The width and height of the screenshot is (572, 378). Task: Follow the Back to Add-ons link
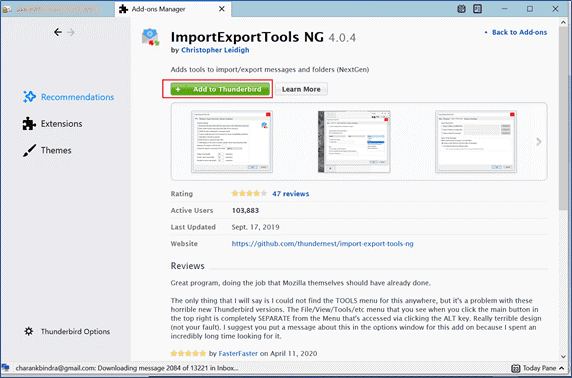click(519, 32)
